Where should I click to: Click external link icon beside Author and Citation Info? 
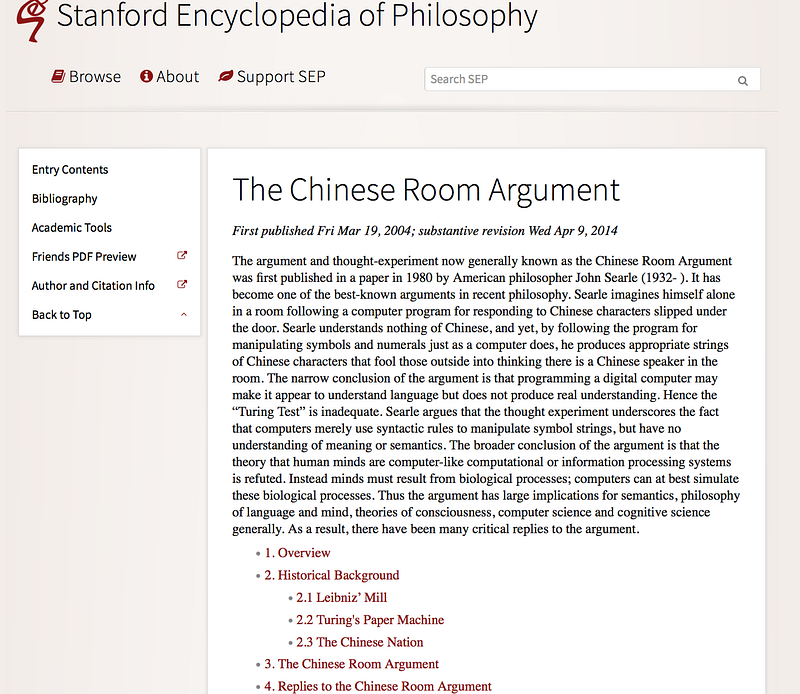182,285
